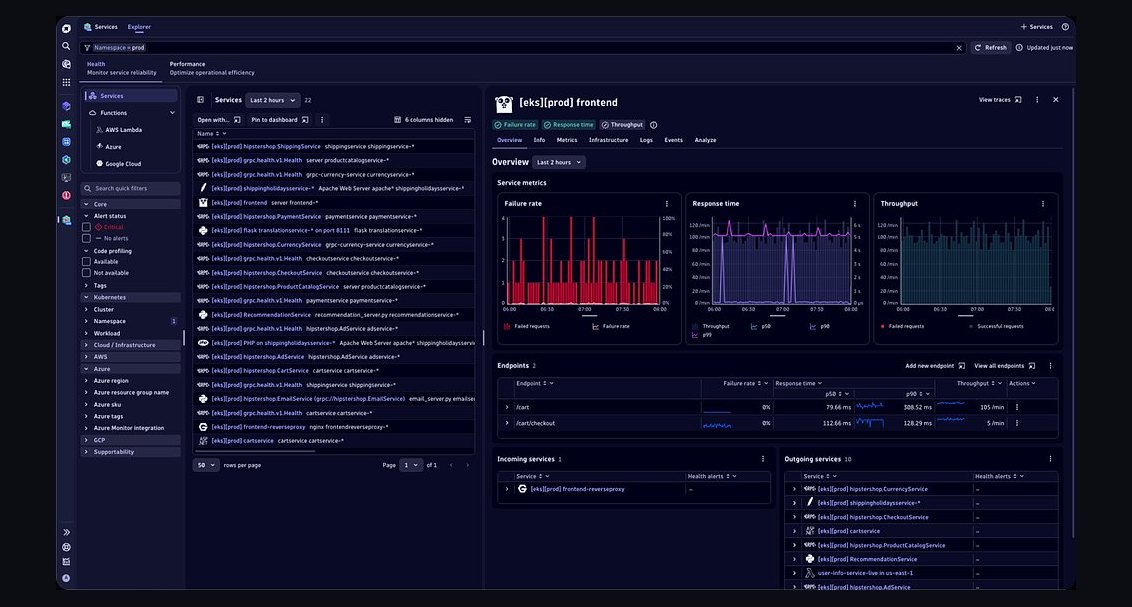Open Response time chart options menu
1132x607 pixels.
click(x=855, y=204)
